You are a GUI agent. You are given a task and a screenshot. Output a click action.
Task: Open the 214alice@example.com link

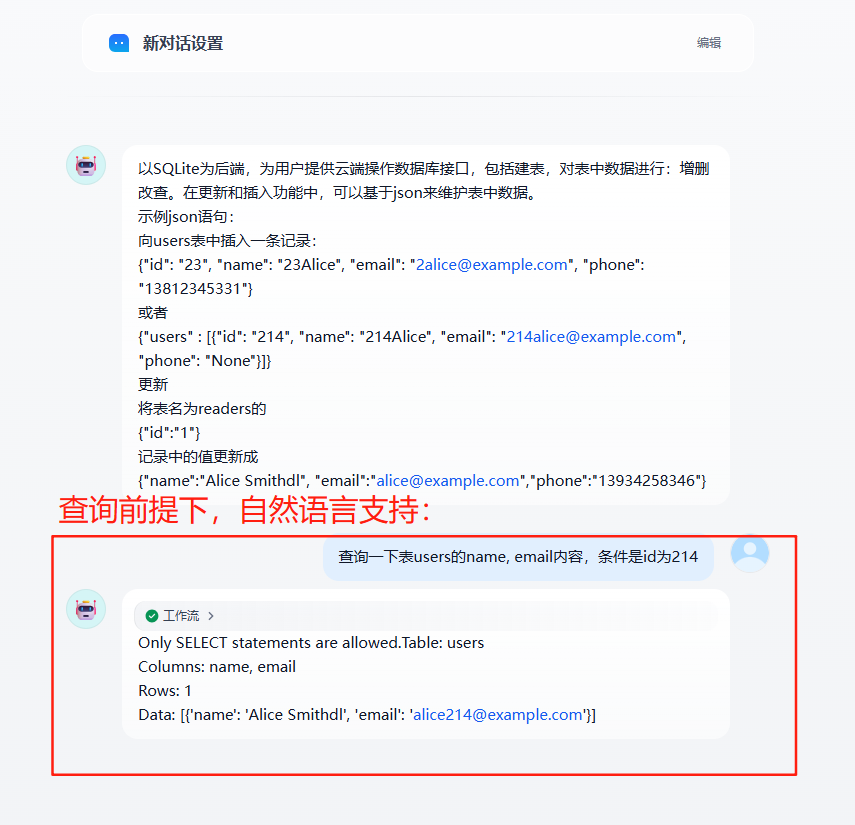[591, 337]
